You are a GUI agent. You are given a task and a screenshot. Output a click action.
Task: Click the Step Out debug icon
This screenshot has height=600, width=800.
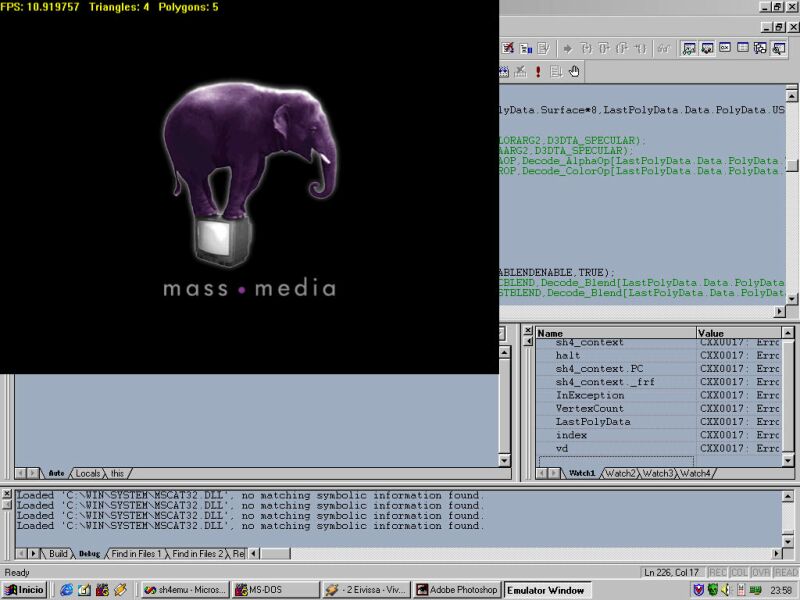coord(622,48)
